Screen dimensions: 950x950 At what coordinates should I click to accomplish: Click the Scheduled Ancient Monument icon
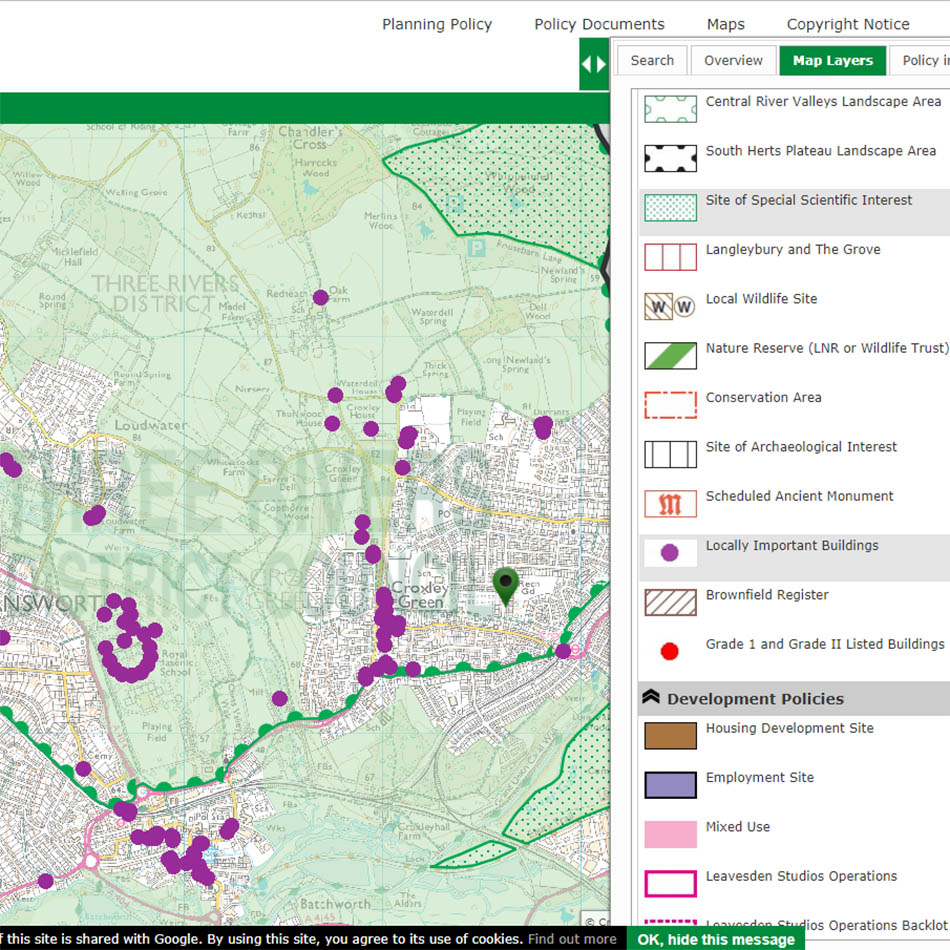[x=670, y=504]
